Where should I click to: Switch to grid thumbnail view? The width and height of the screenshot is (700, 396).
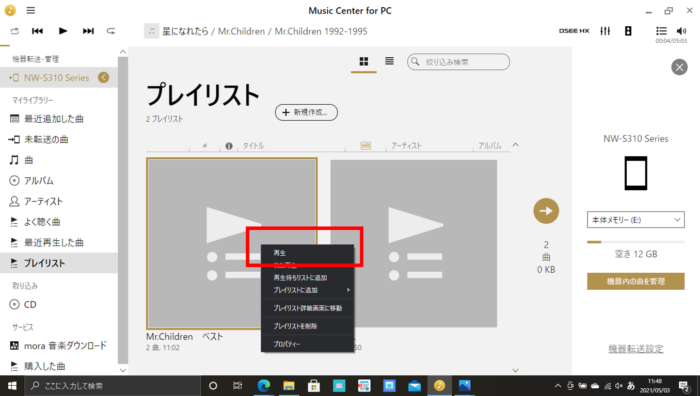pos(364,61)
